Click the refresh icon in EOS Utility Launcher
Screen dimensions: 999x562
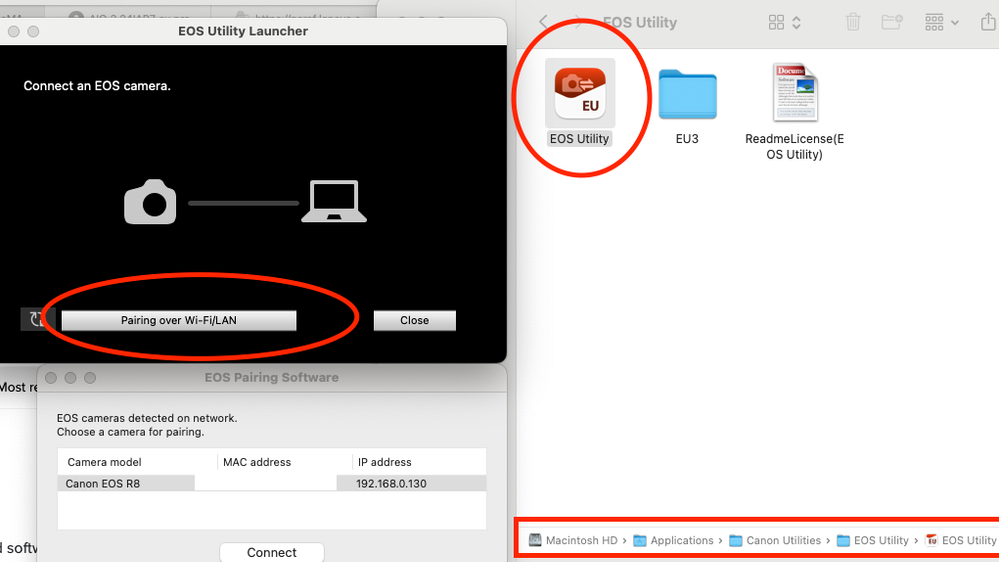pos(37,319)
